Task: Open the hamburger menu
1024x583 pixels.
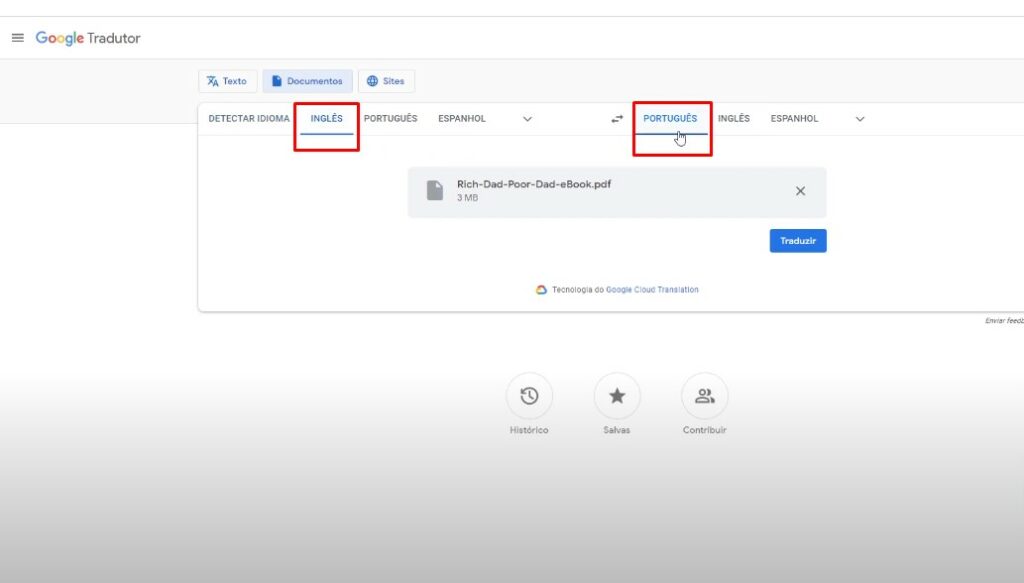Action: tap(18, 38)
